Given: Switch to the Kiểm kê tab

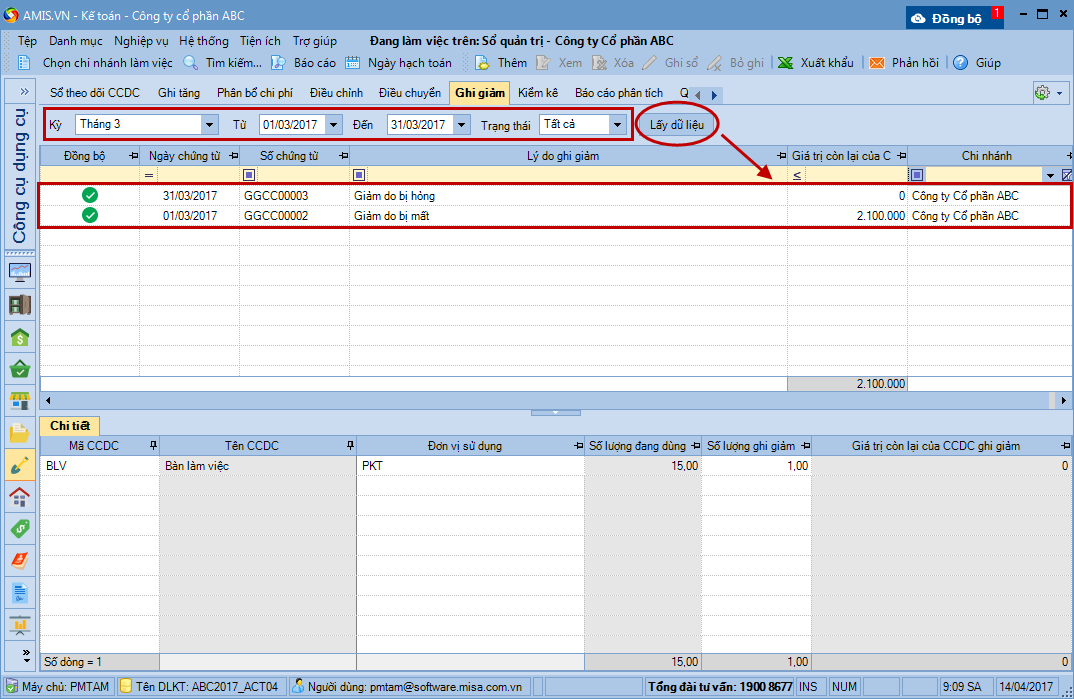Looking at the screenshot, I should [538, 93].
